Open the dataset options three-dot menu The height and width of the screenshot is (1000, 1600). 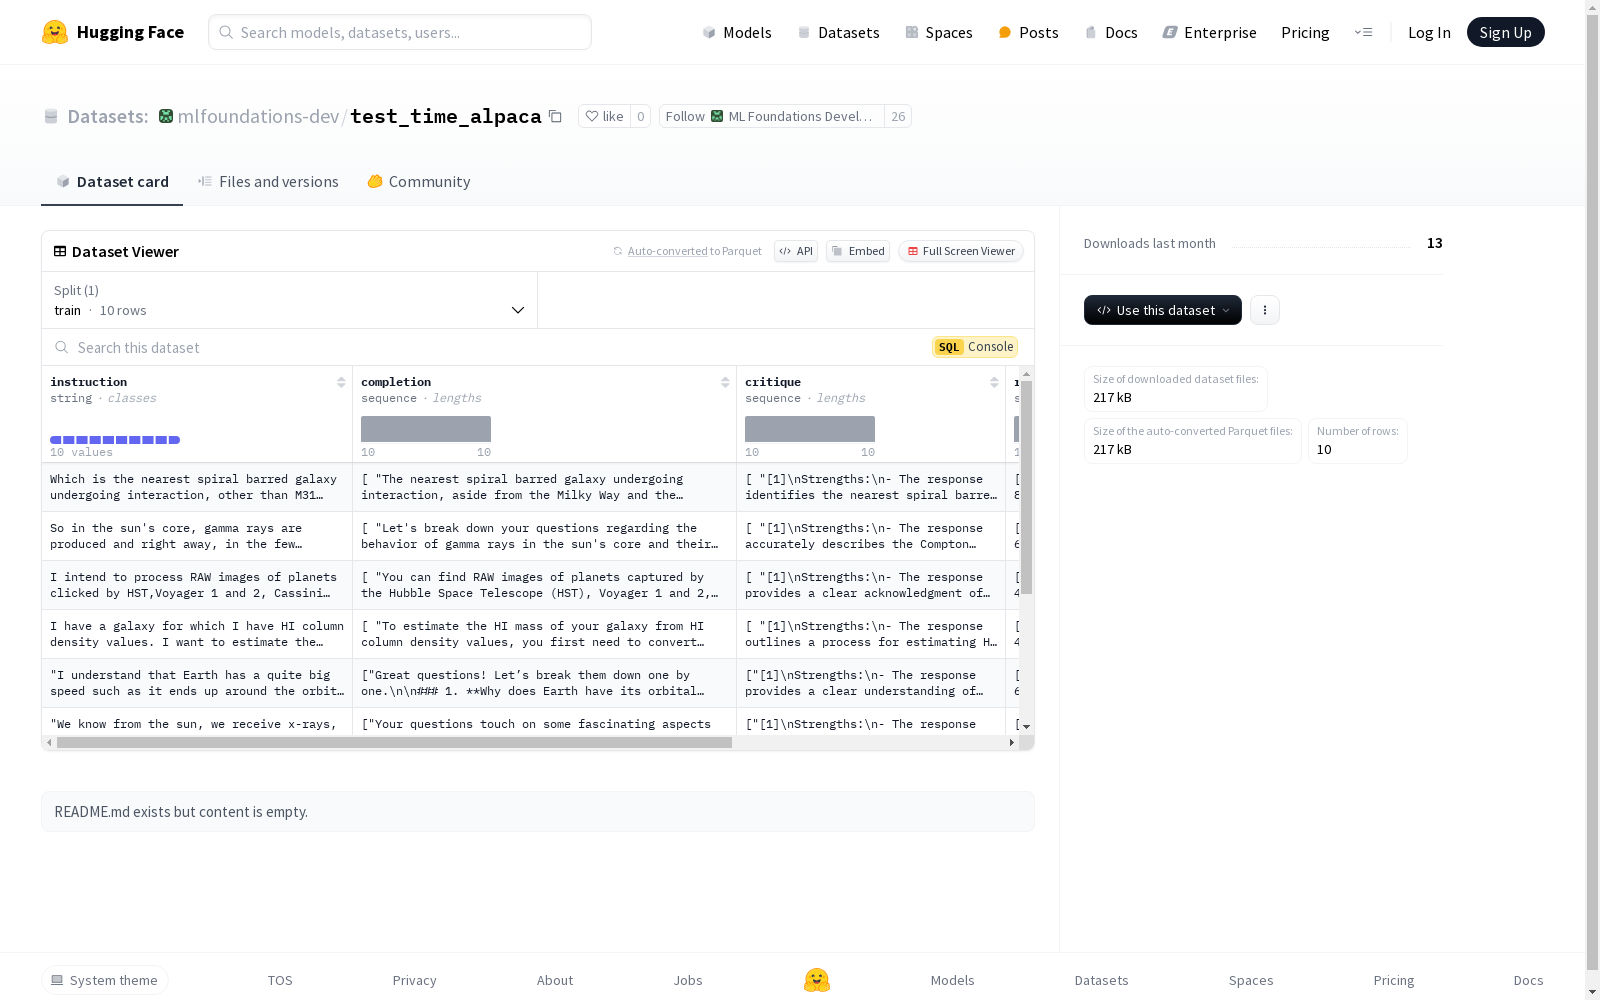(x=1265, y=310)
